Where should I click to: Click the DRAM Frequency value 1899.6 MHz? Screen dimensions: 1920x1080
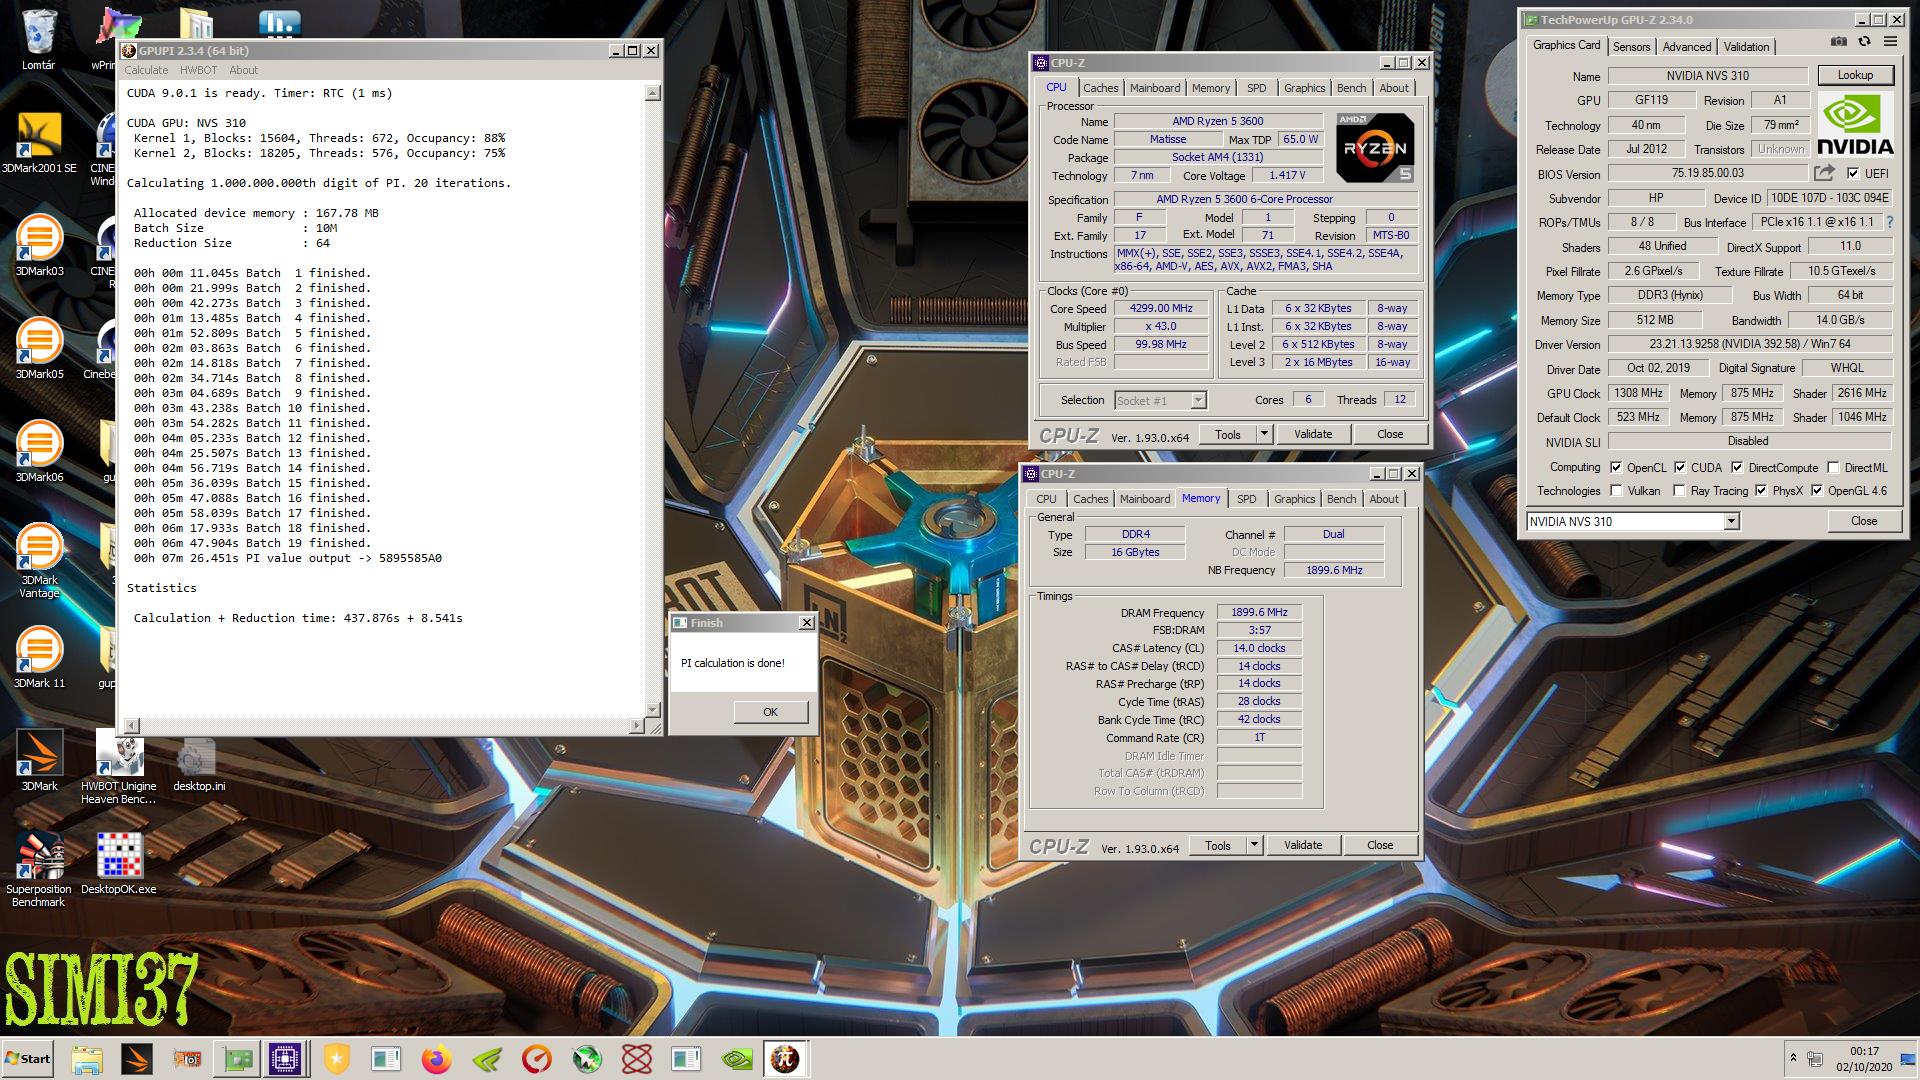click(x=1259, y=612)
